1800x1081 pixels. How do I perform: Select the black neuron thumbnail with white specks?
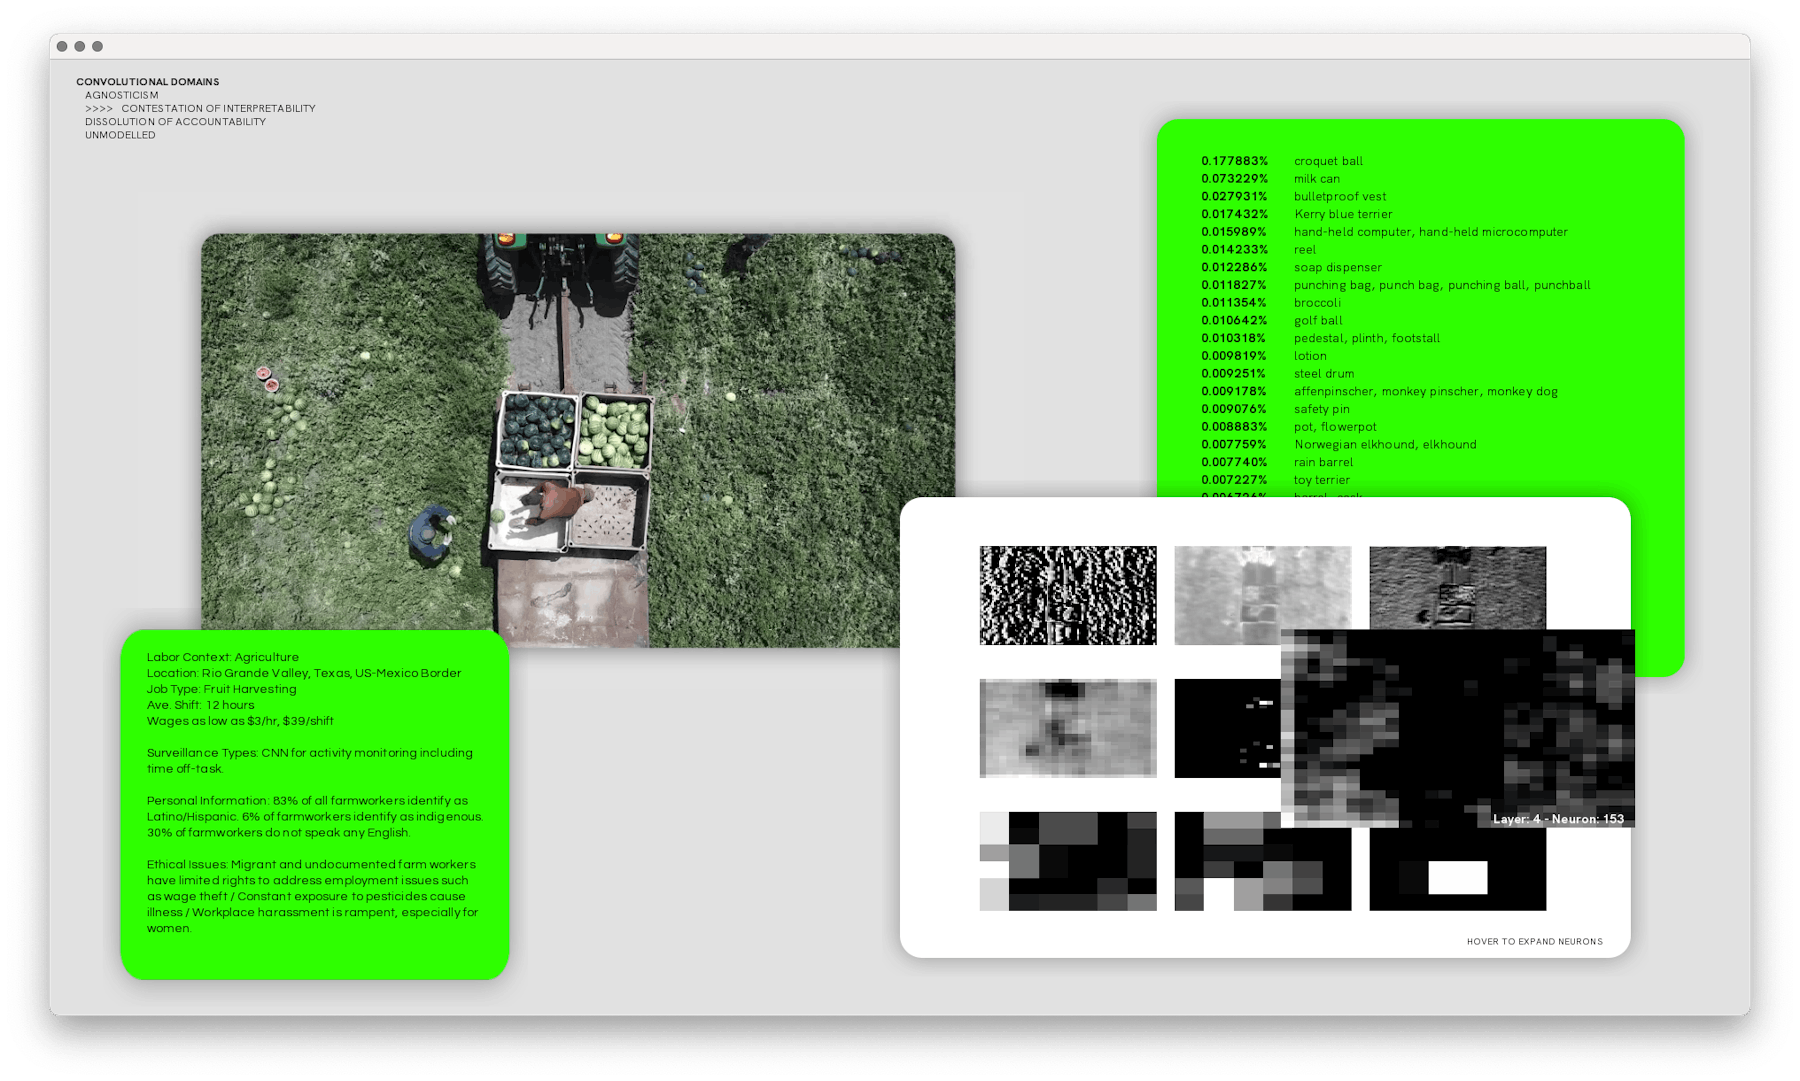1227,728
